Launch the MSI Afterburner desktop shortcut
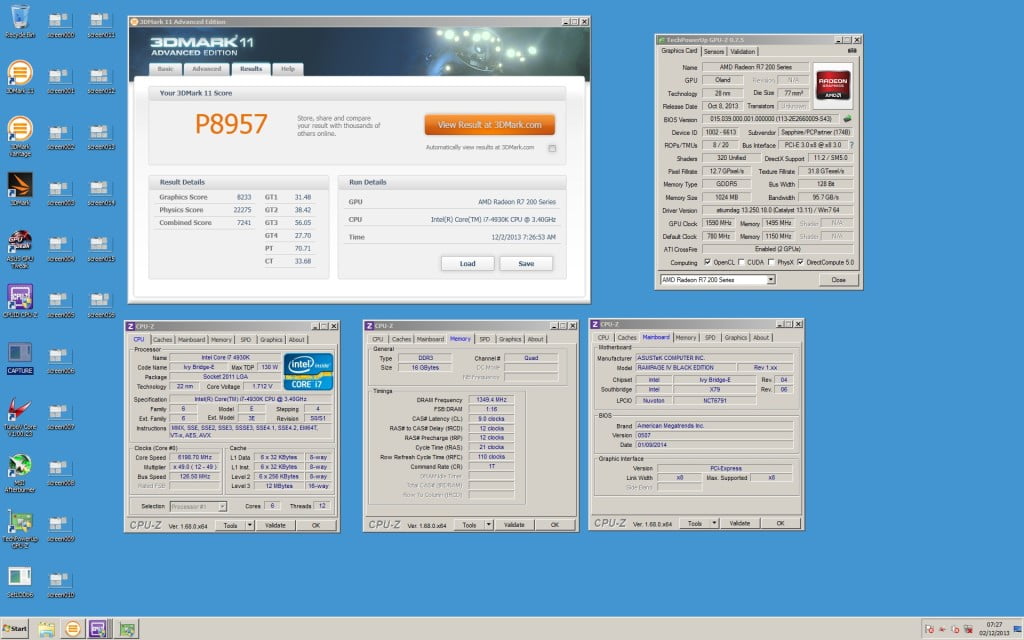The width and height of the screenshot is (1024, 640). [19, 469]
